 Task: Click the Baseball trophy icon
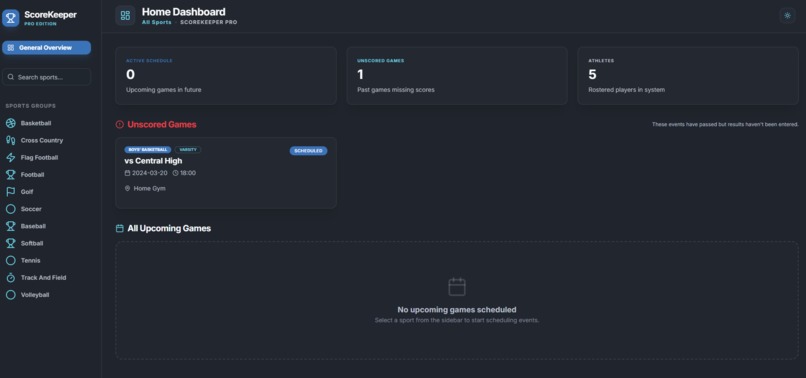[x=10, y=226]
